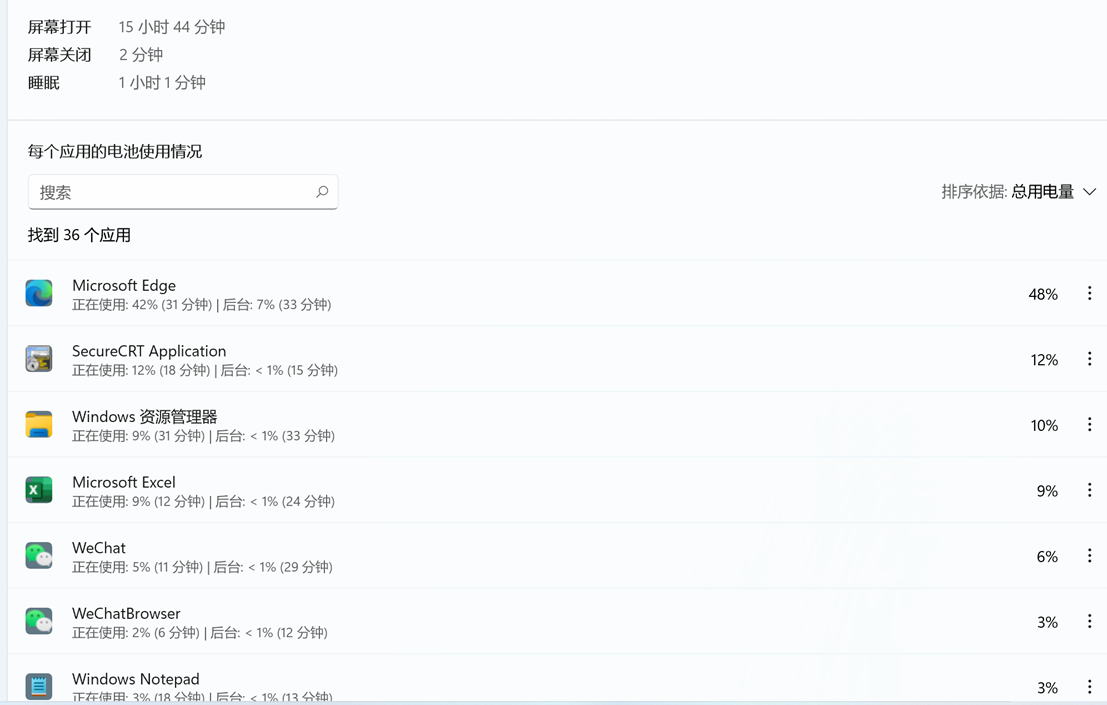Screen dimensions: 1107x705
Task: Select the WeChatBrowser app name
Action: click(126, 613)
